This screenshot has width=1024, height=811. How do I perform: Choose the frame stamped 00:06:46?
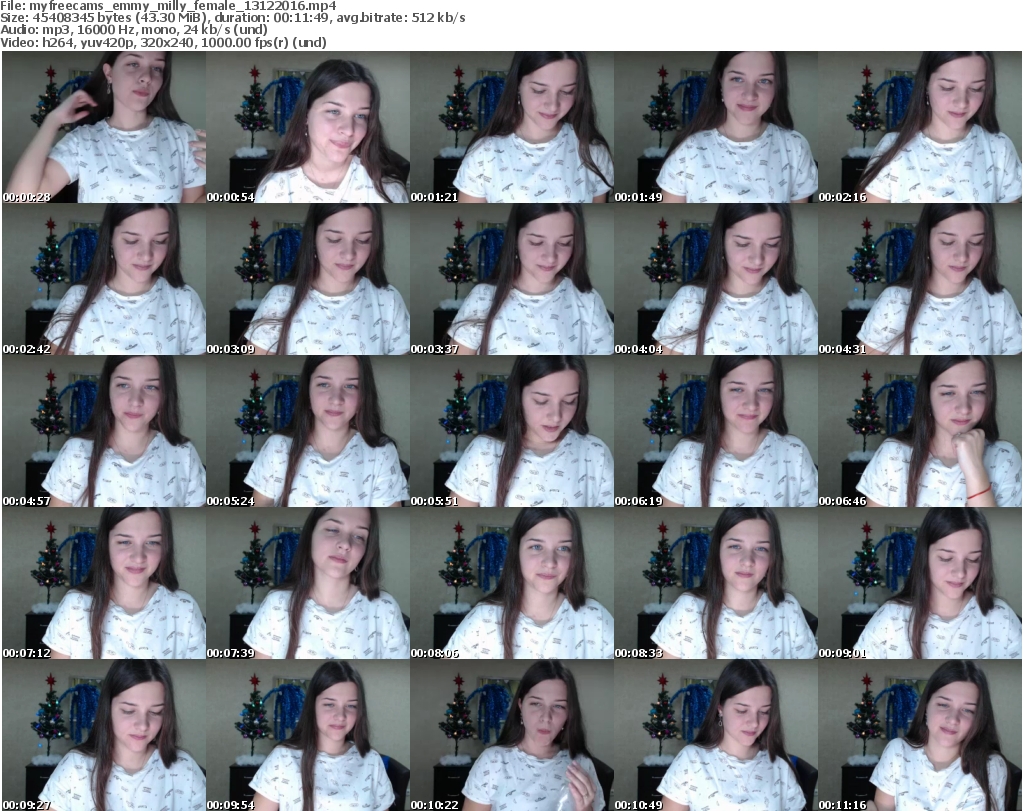[x=920, y=431]
